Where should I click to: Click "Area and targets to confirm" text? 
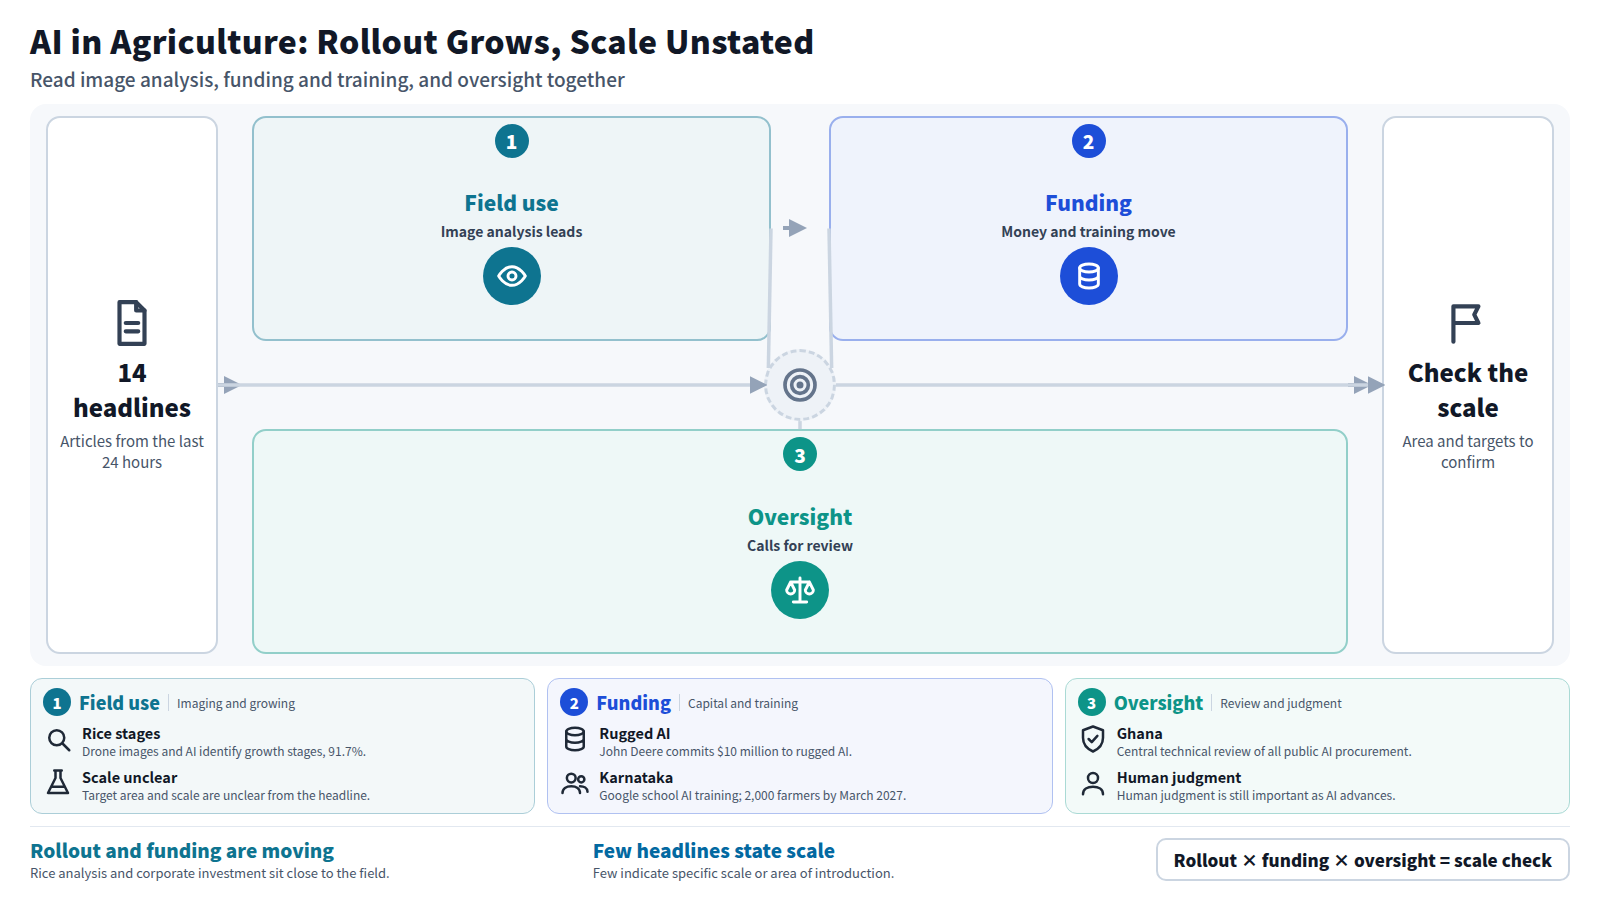pyautogui.click(x=1467, y=452)
